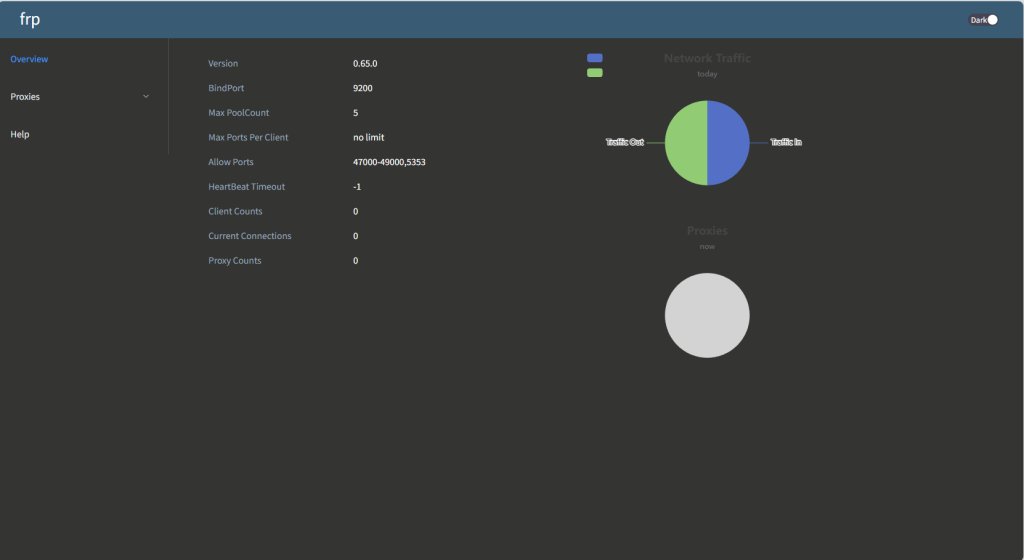The height and width of the screenshot is (560, 1024).
Task: Click the BindPort value 9200
Action: (x=363, y=88)
